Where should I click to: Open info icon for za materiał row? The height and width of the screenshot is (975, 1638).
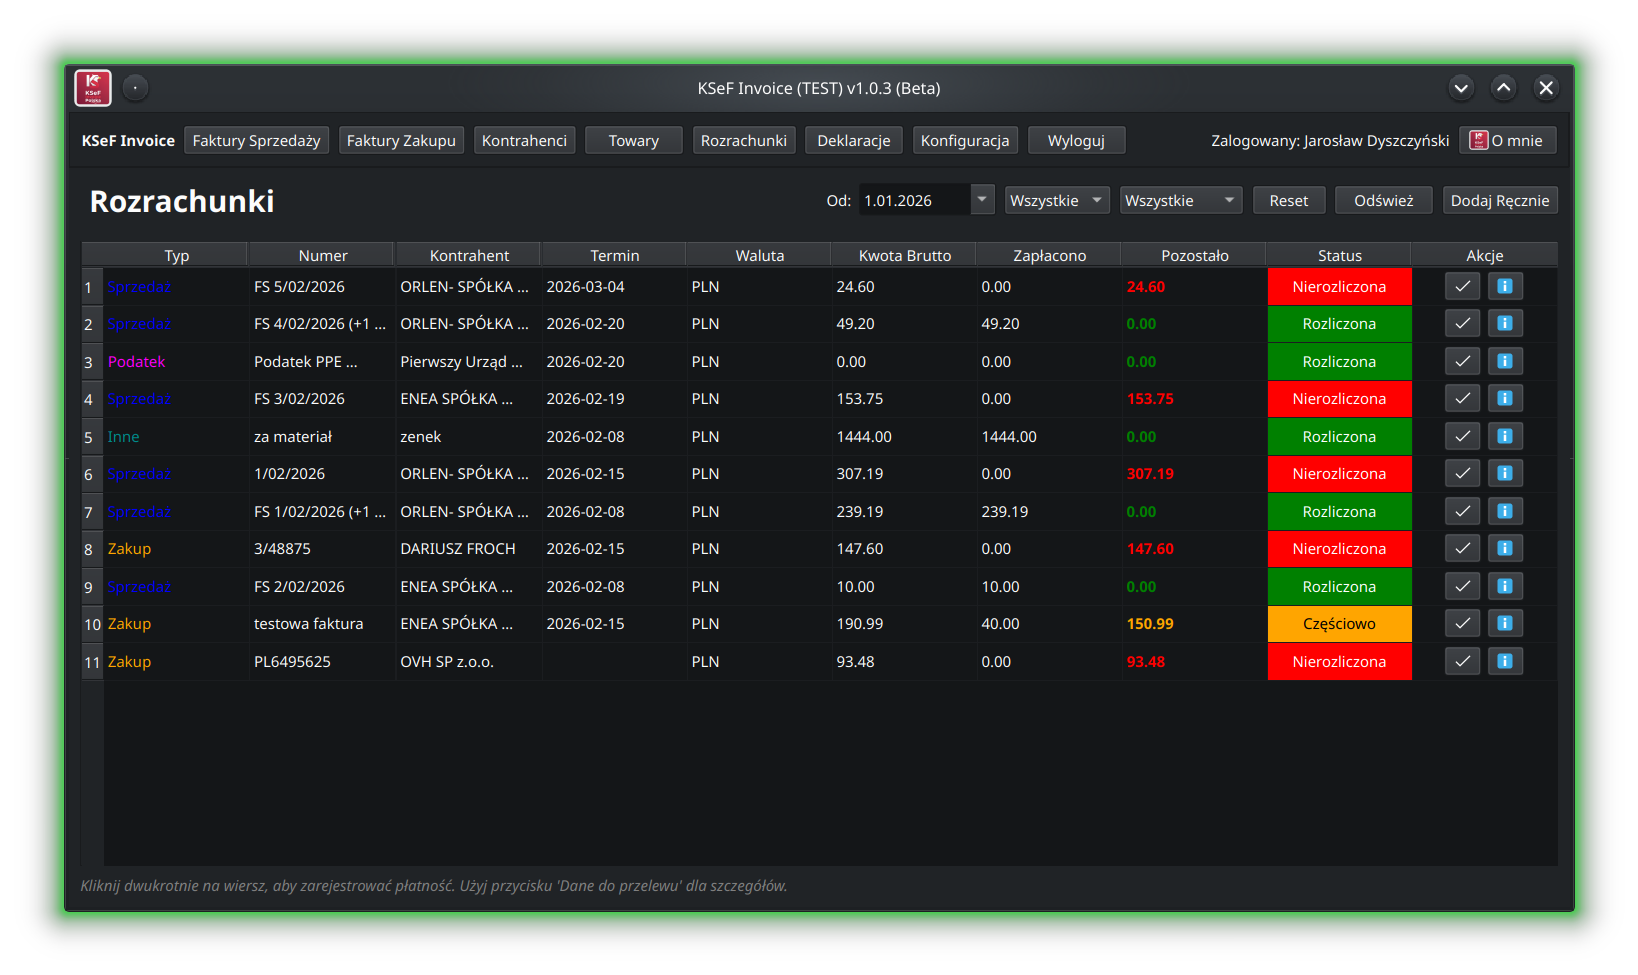1505,437
